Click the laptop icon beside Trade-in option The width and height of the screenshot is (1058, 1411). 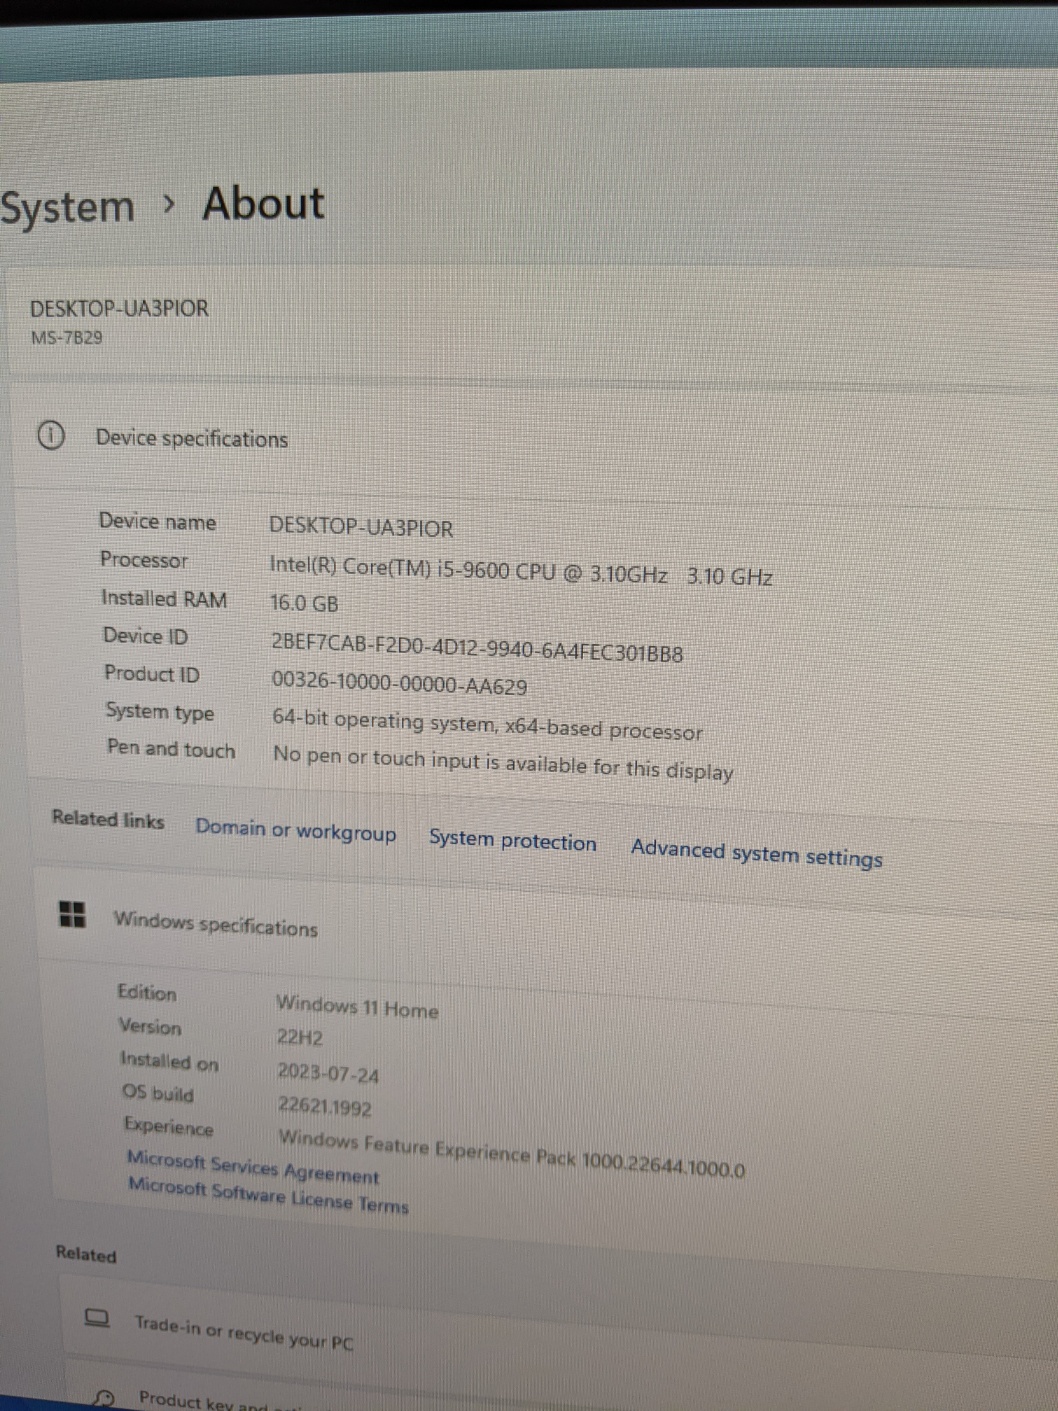coord(97,1317)
